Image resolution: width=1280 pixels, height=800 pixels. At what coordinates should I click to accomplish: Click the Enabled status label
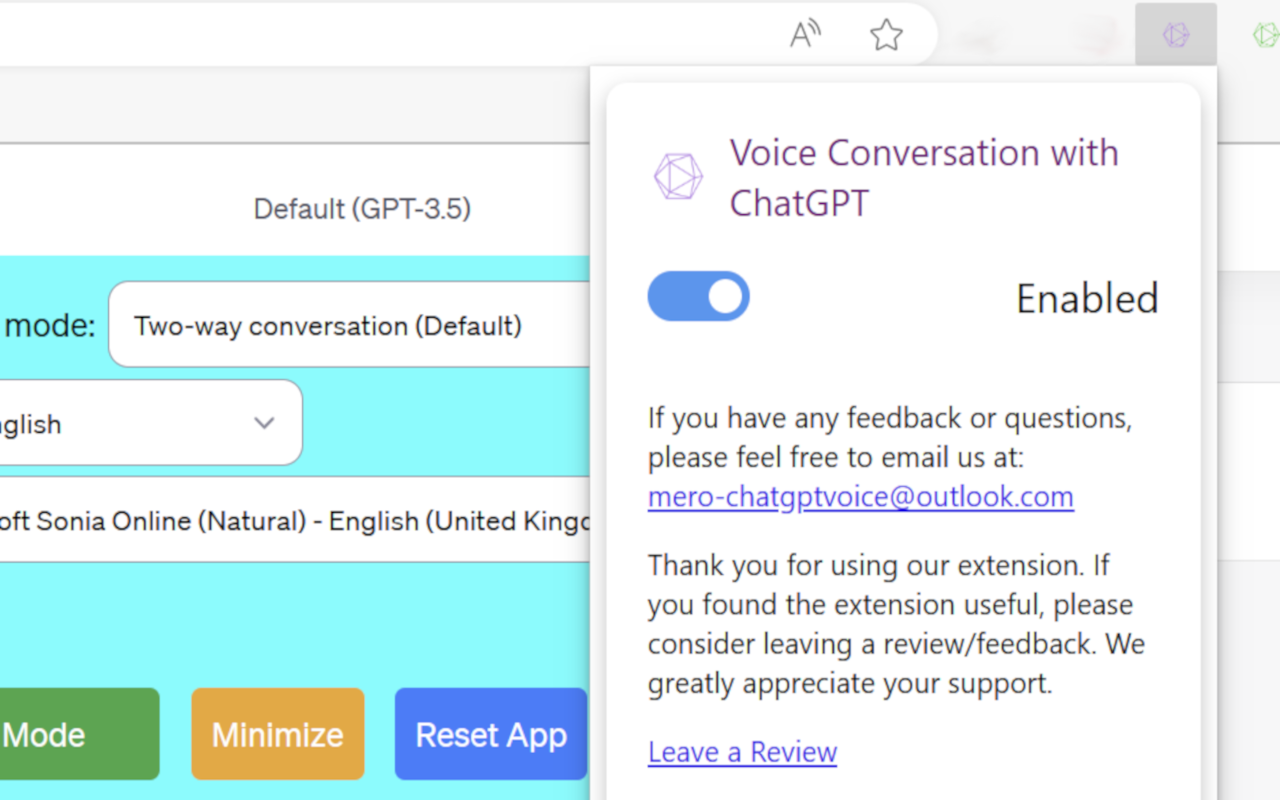pos(1087,298)
